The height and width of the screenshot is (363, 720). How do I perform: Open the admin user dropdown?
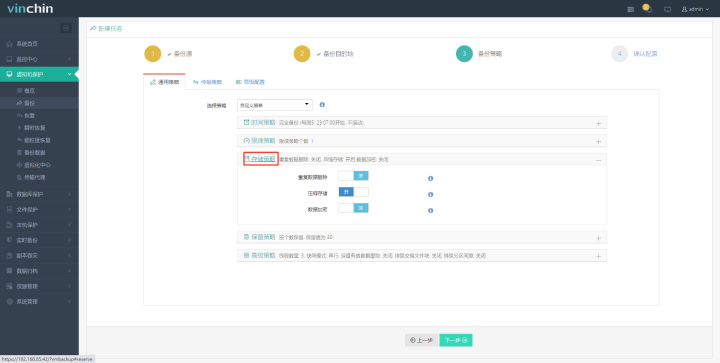point(695,9)
